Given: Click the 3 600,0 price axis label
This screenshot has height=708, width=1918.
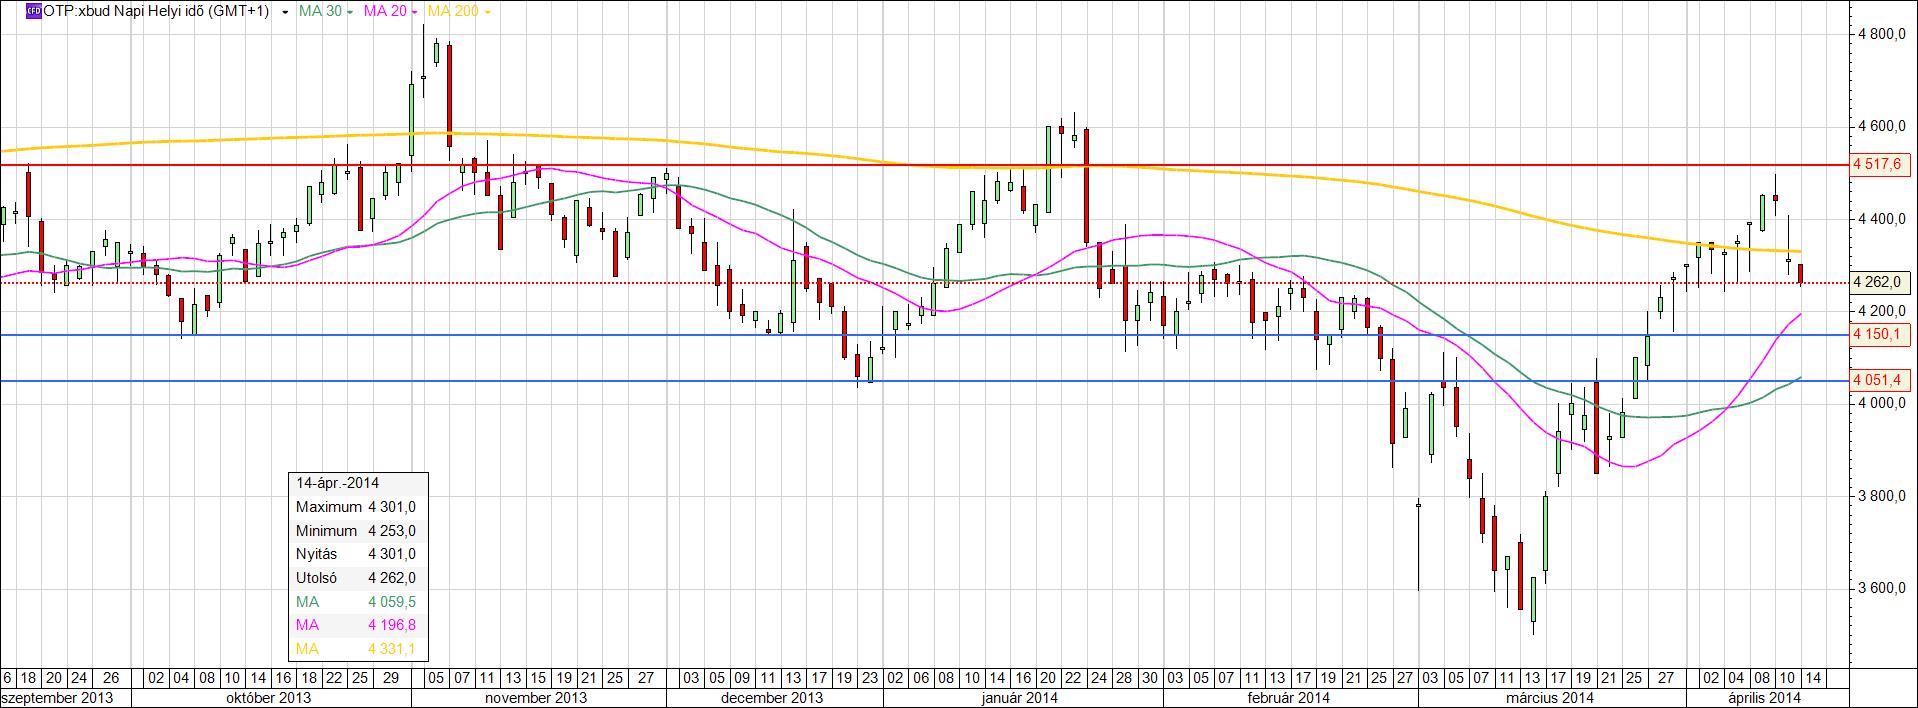Looking at the screenshot, I should [1881, 588].
